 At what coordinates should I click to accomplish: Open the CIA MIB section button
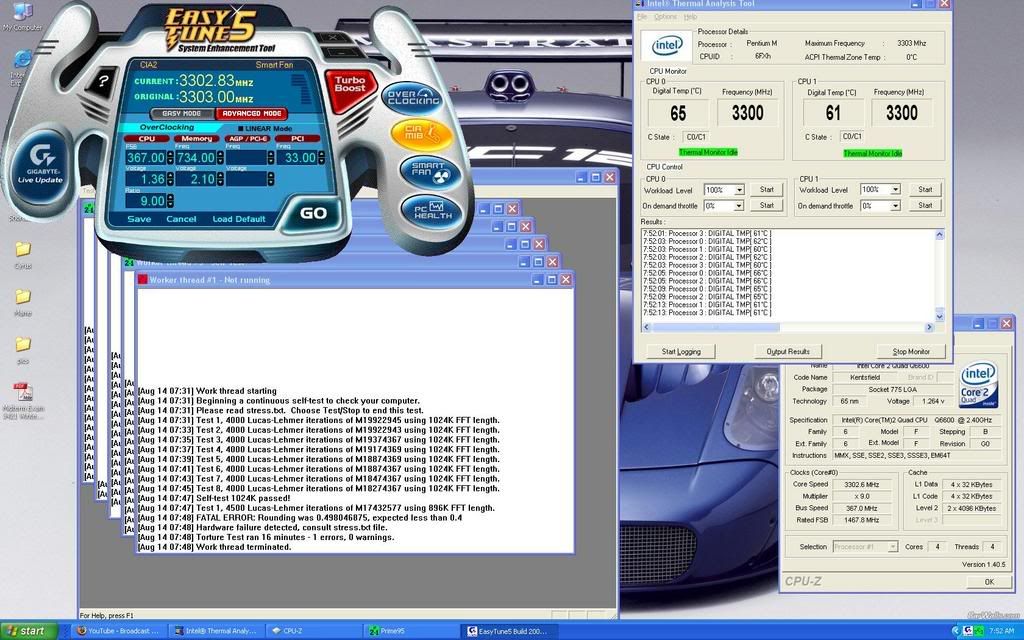(422, 133)
